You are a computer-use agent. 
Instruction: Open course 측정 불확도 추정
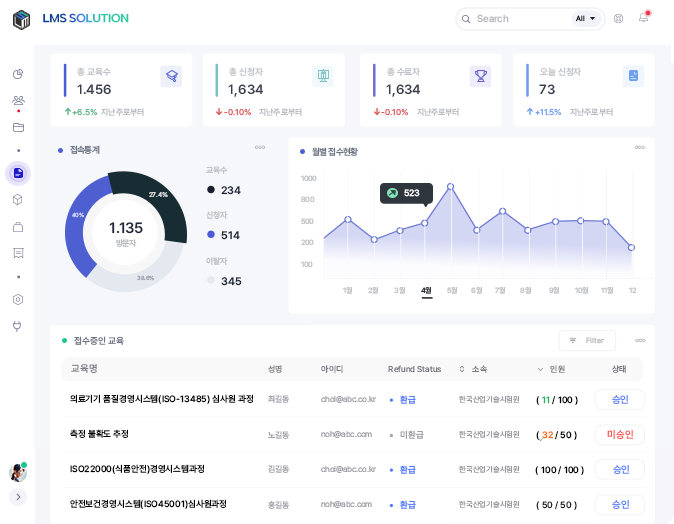click(99, 434)
